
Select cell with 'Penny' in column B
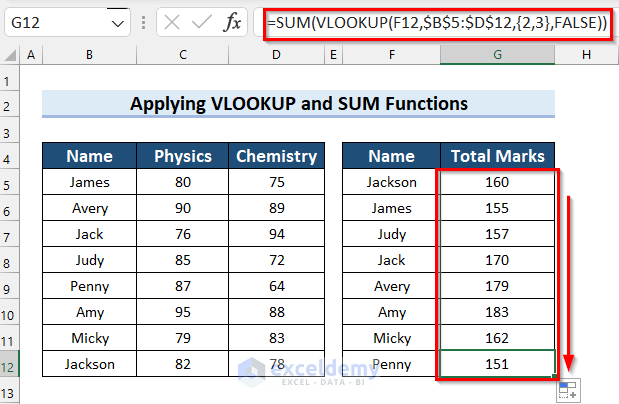click(90, 286)
